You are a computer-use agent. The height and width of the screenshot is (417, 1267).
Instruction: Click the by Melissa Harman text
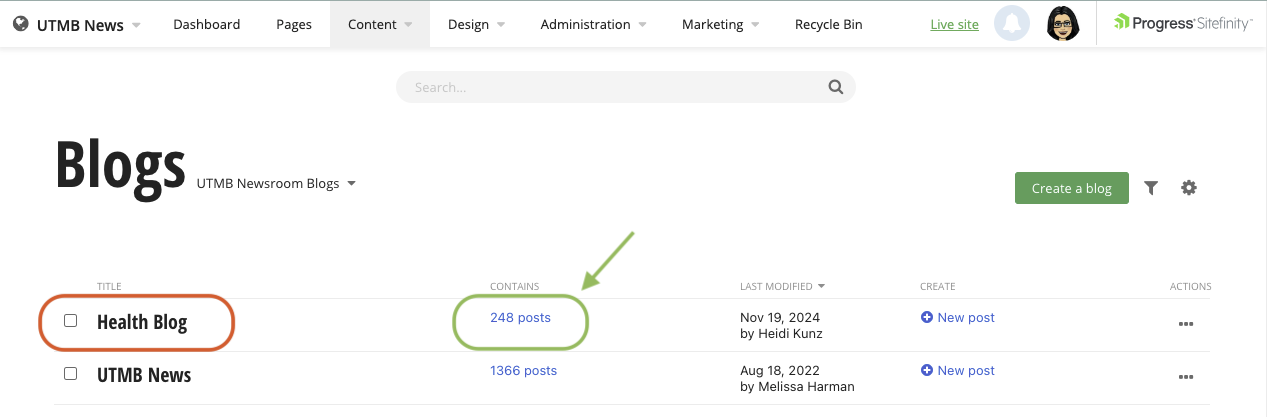pos(797,386)
